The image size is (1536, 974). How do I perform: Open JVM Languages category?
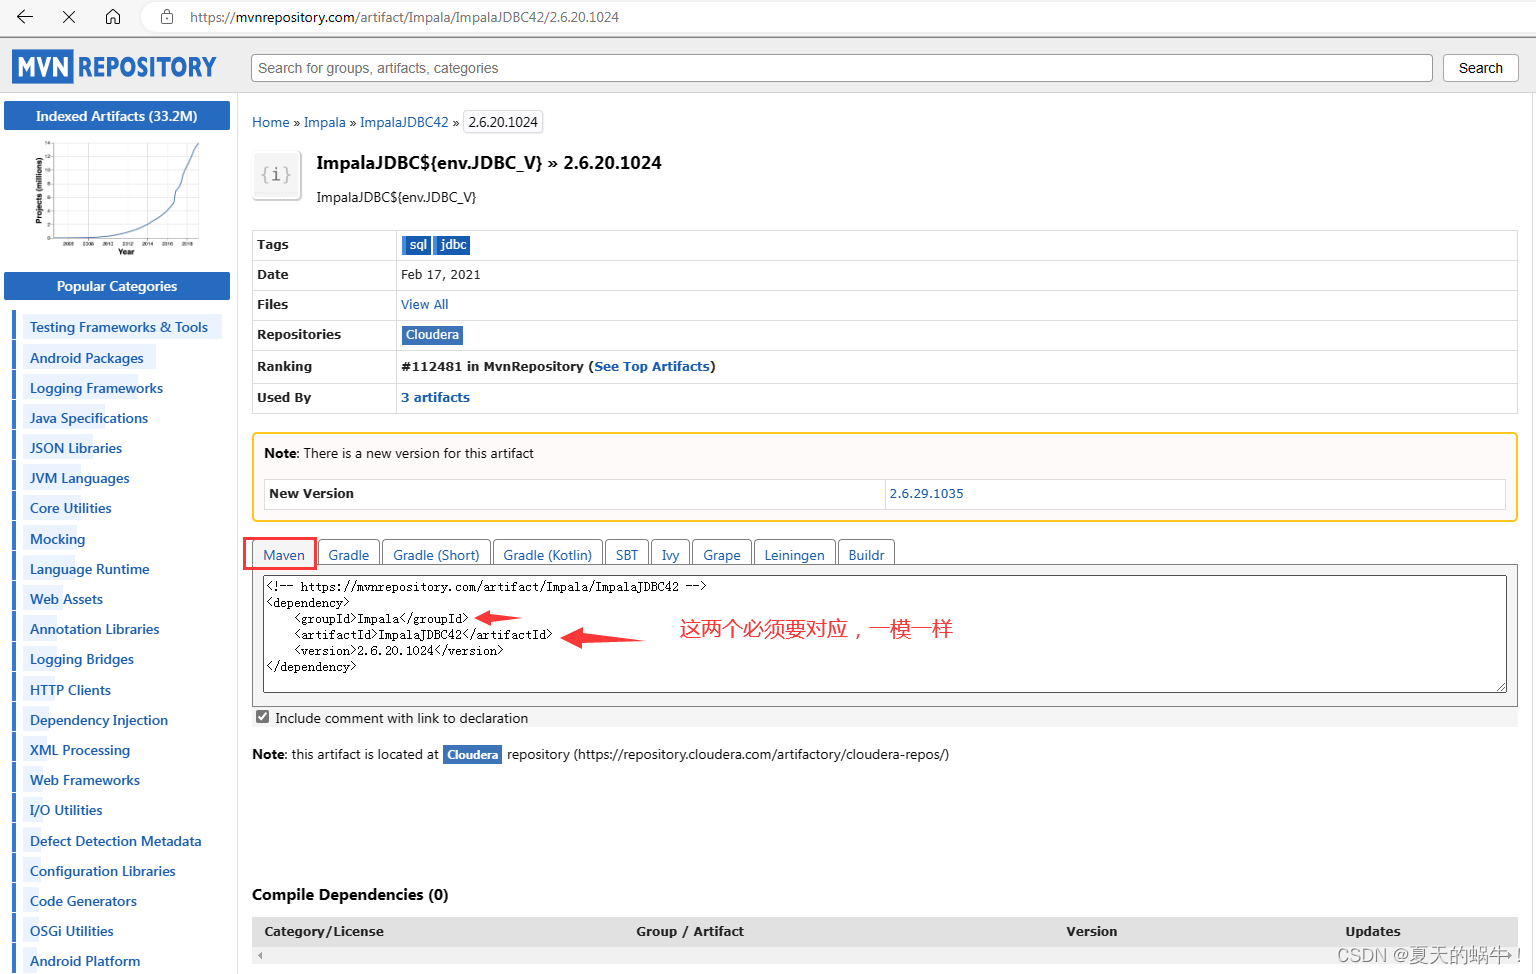(80, 478)
